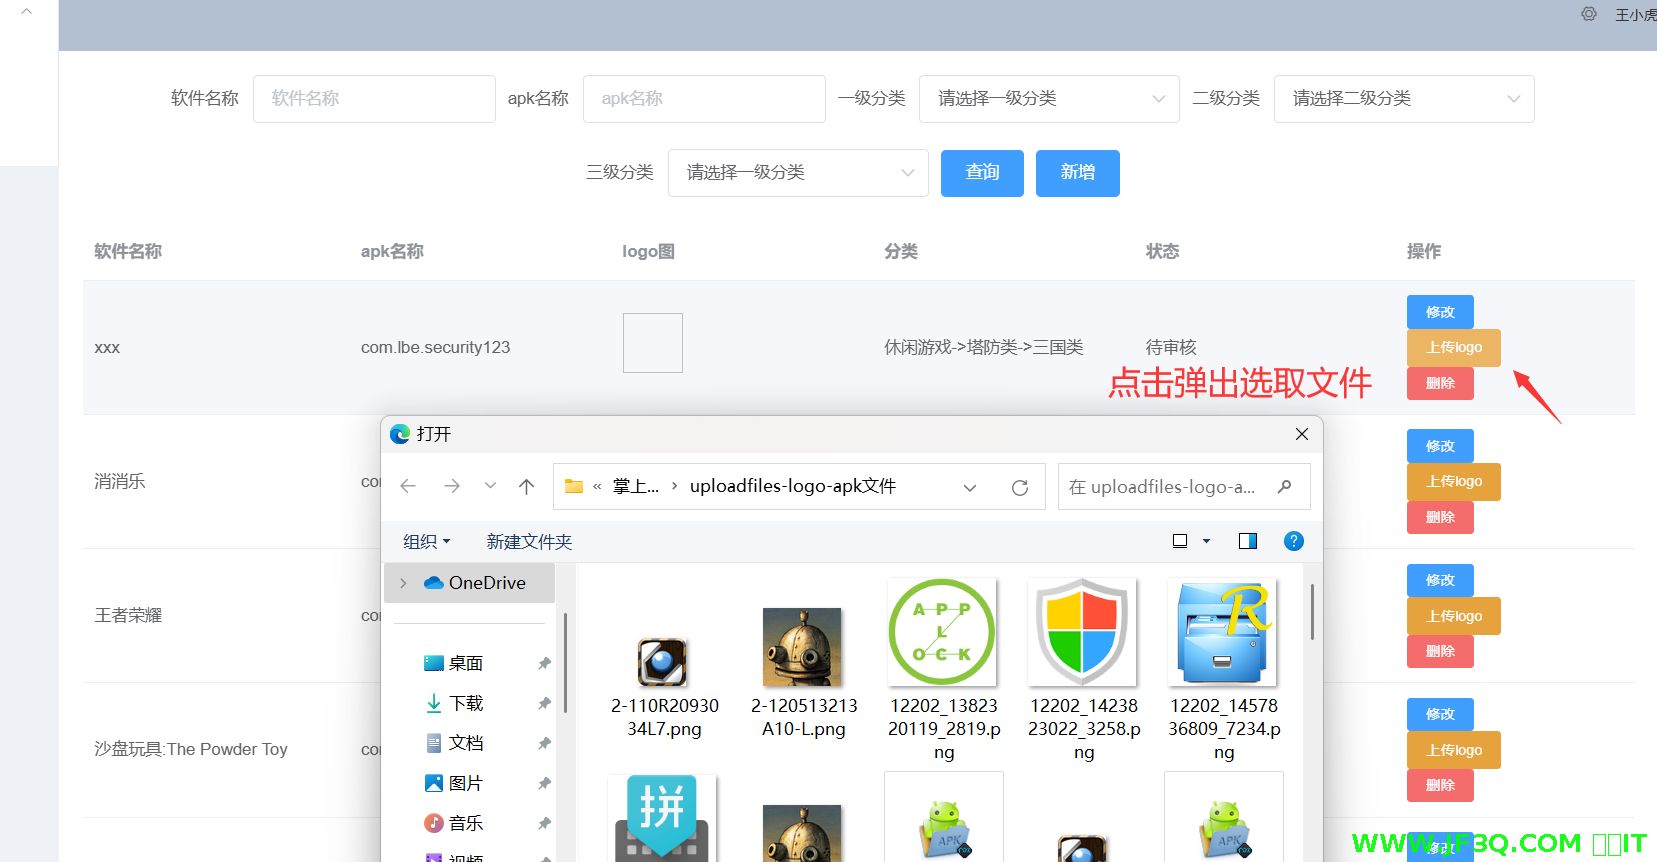Click the uploadfiles-logo-apk文件 breadcrumb

793,486
